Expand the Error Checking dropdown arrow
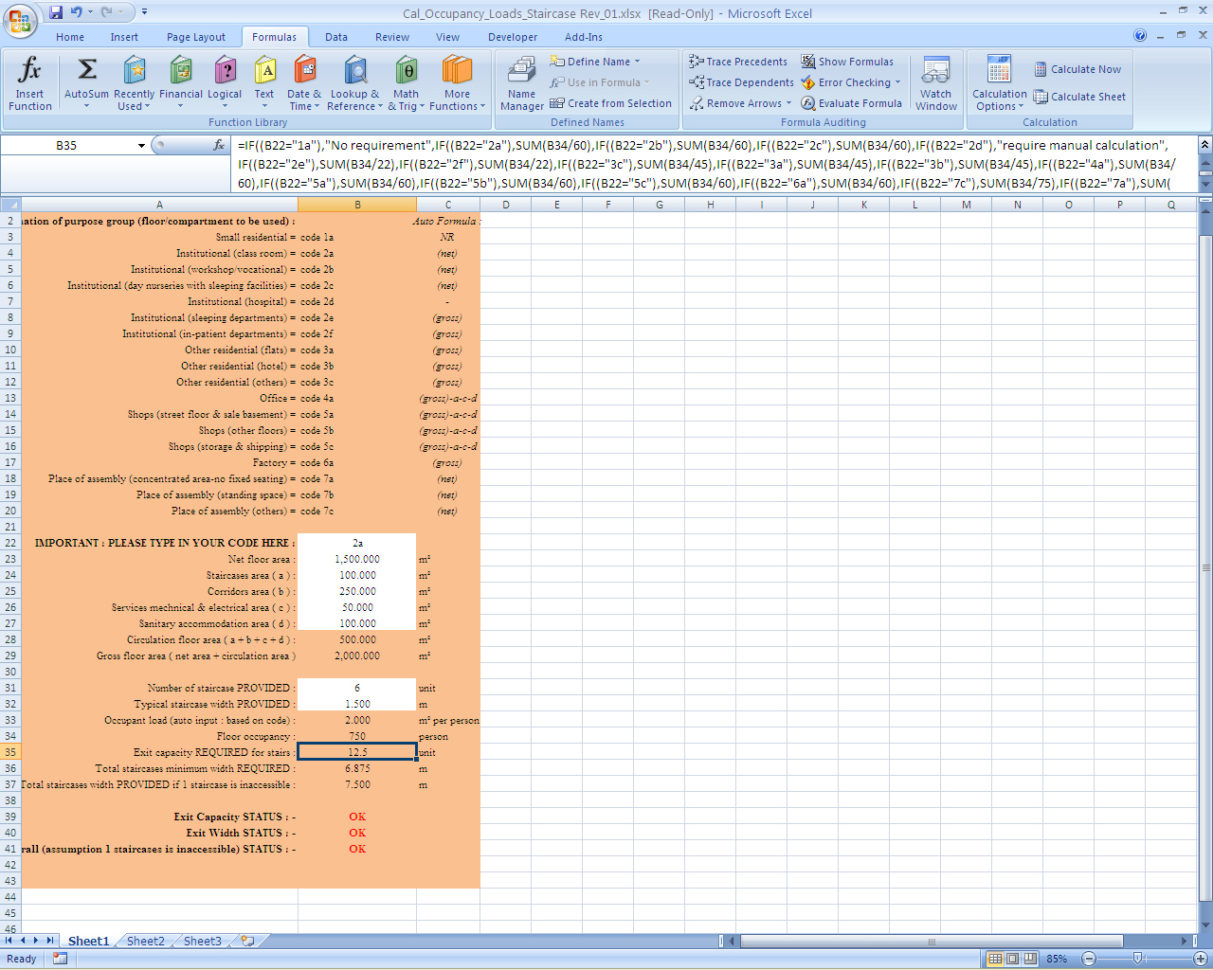 coord(895,82)
